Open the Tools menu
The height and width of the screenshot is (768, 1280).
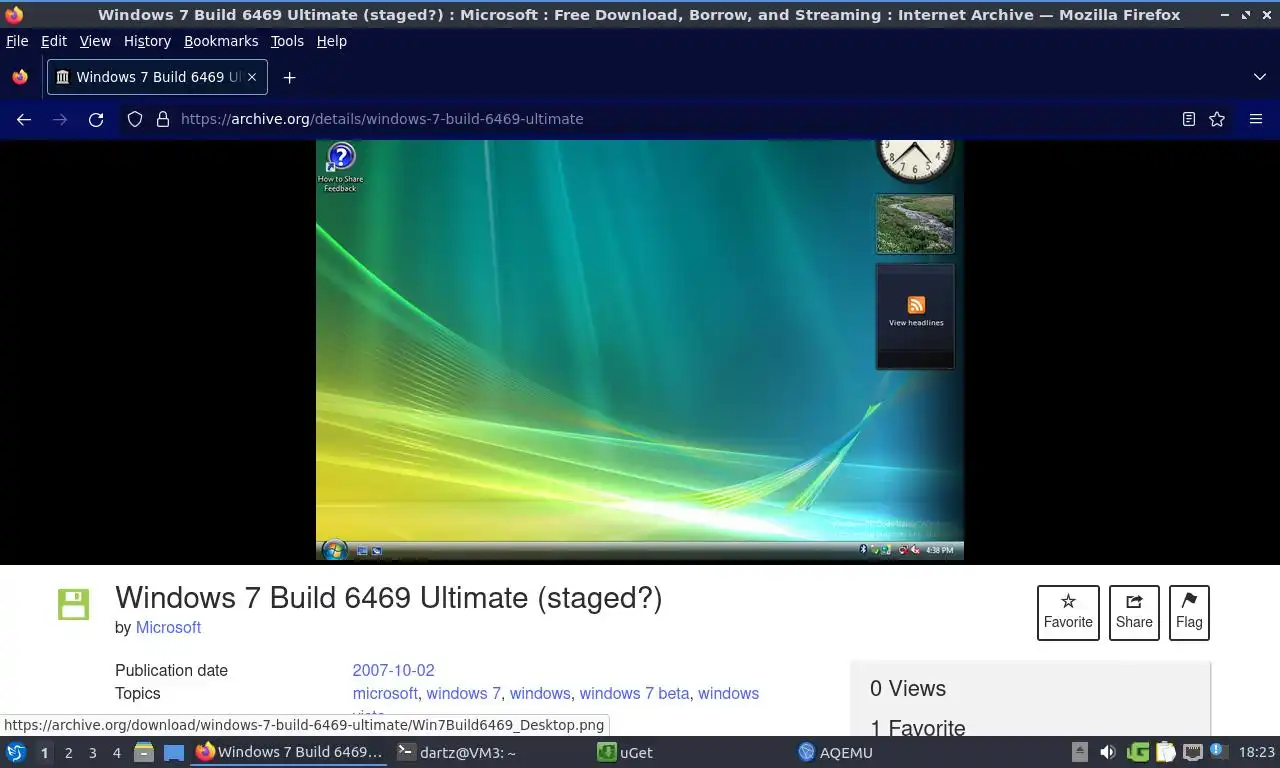pos(287,41)
